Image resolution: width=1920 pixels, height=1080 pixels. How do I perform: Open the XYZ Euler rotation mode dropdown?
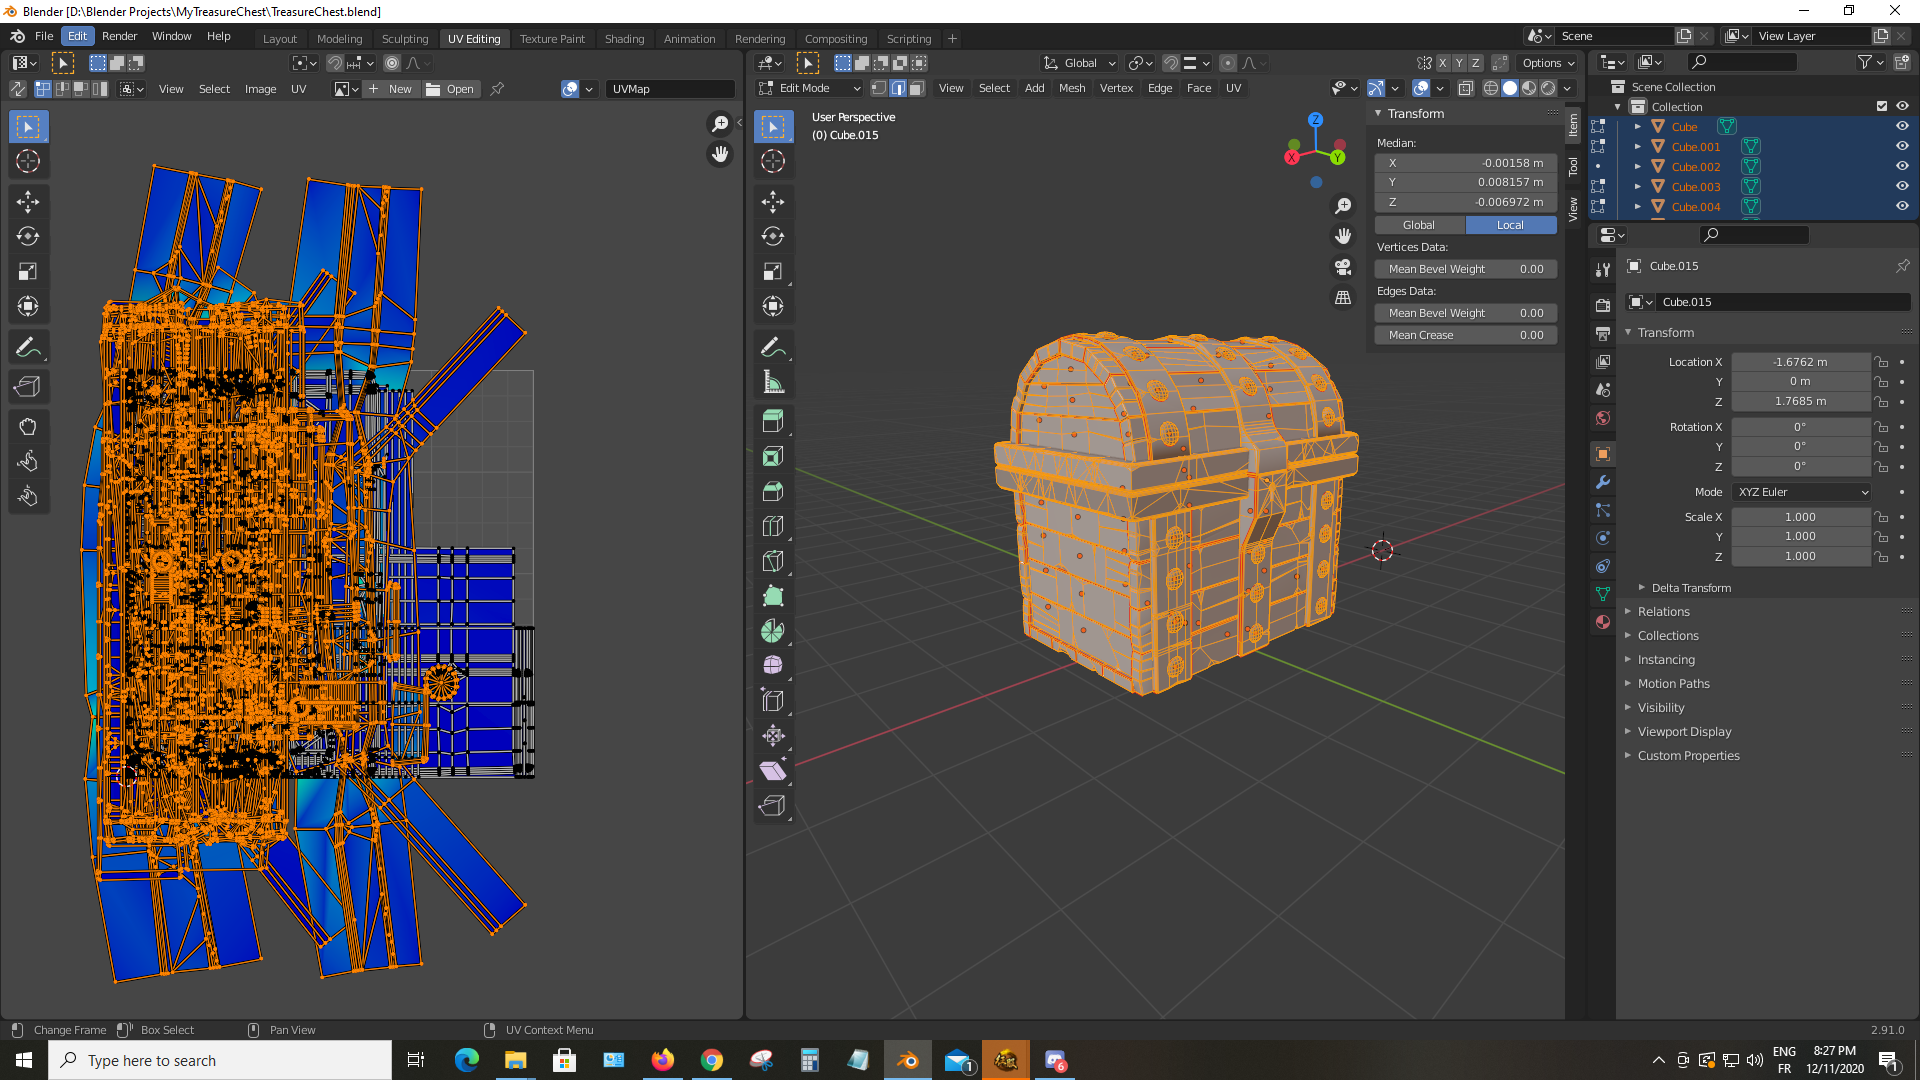(1802, 492)
